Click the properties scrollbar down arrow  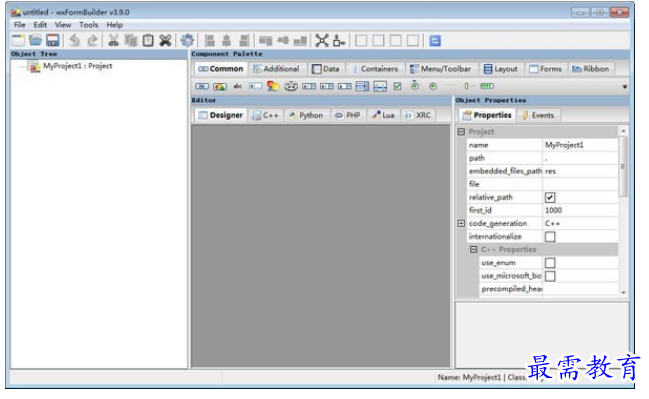[x=623, y=292]
